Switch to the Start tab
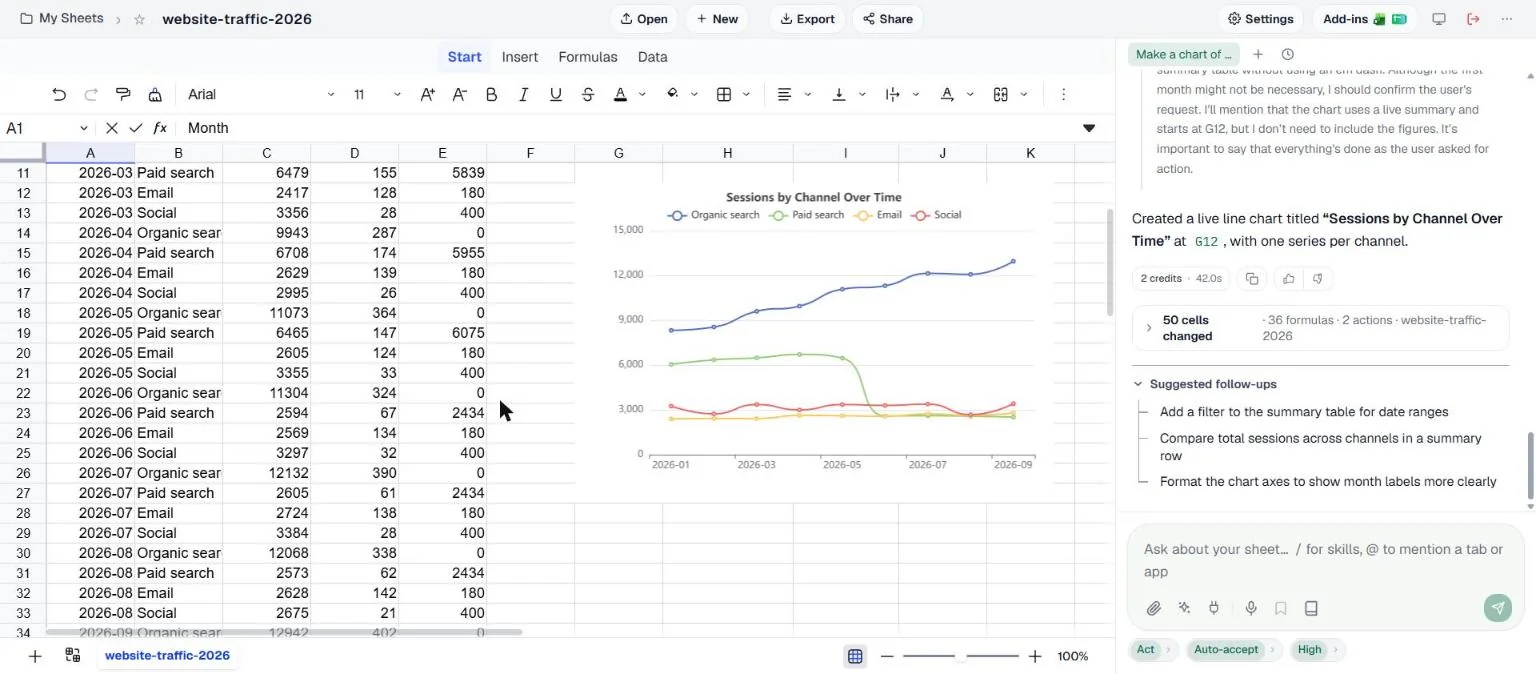The height and width of the screenshot is (674, 1536). (464, 57)
